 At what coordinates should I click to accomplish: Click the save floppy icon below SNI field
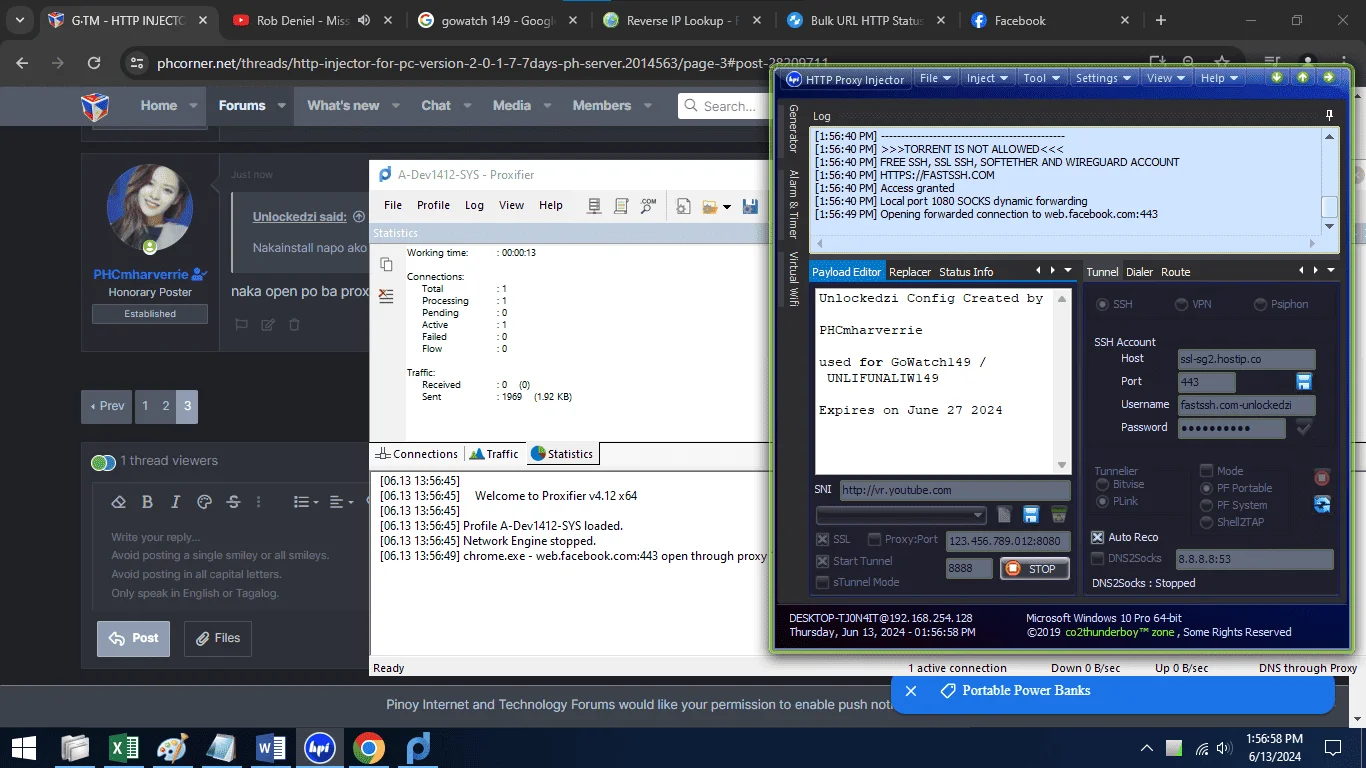click(1031, 514)
